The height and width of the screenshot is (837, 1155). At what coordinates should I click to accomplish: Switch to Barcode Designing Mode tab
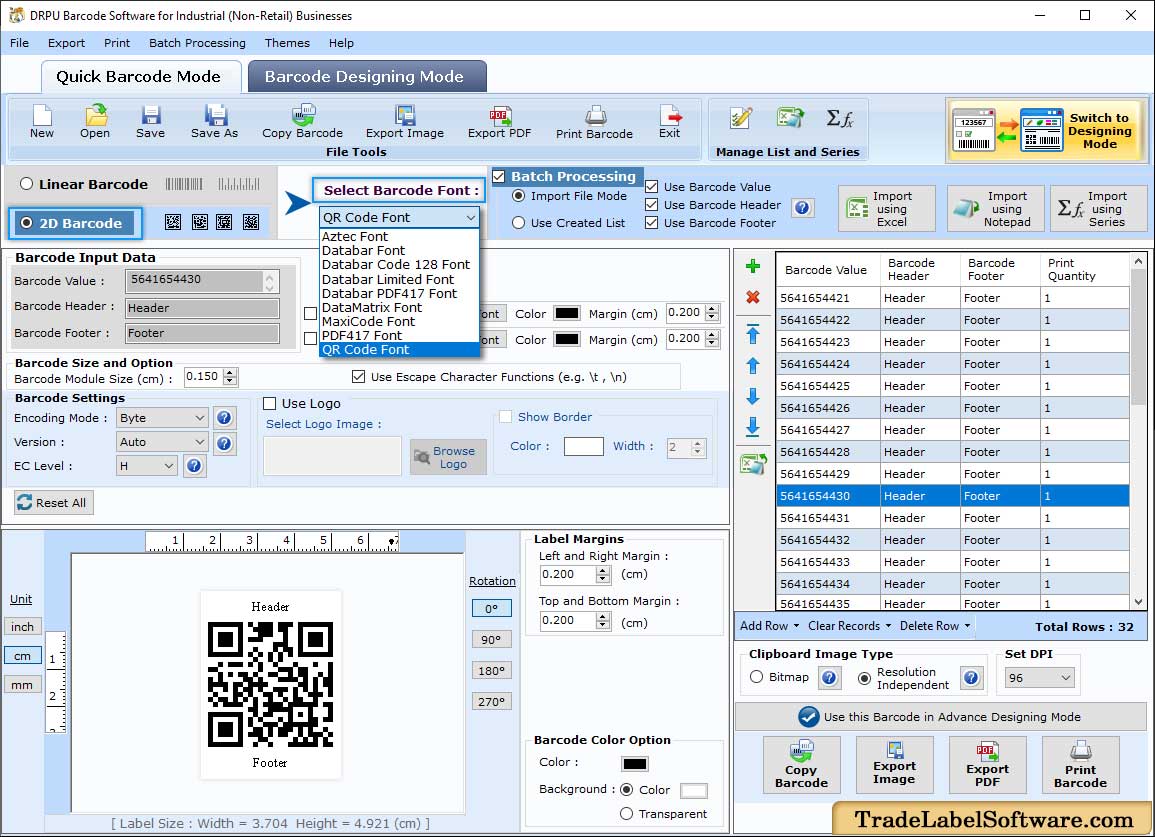(x=365, y=77)
